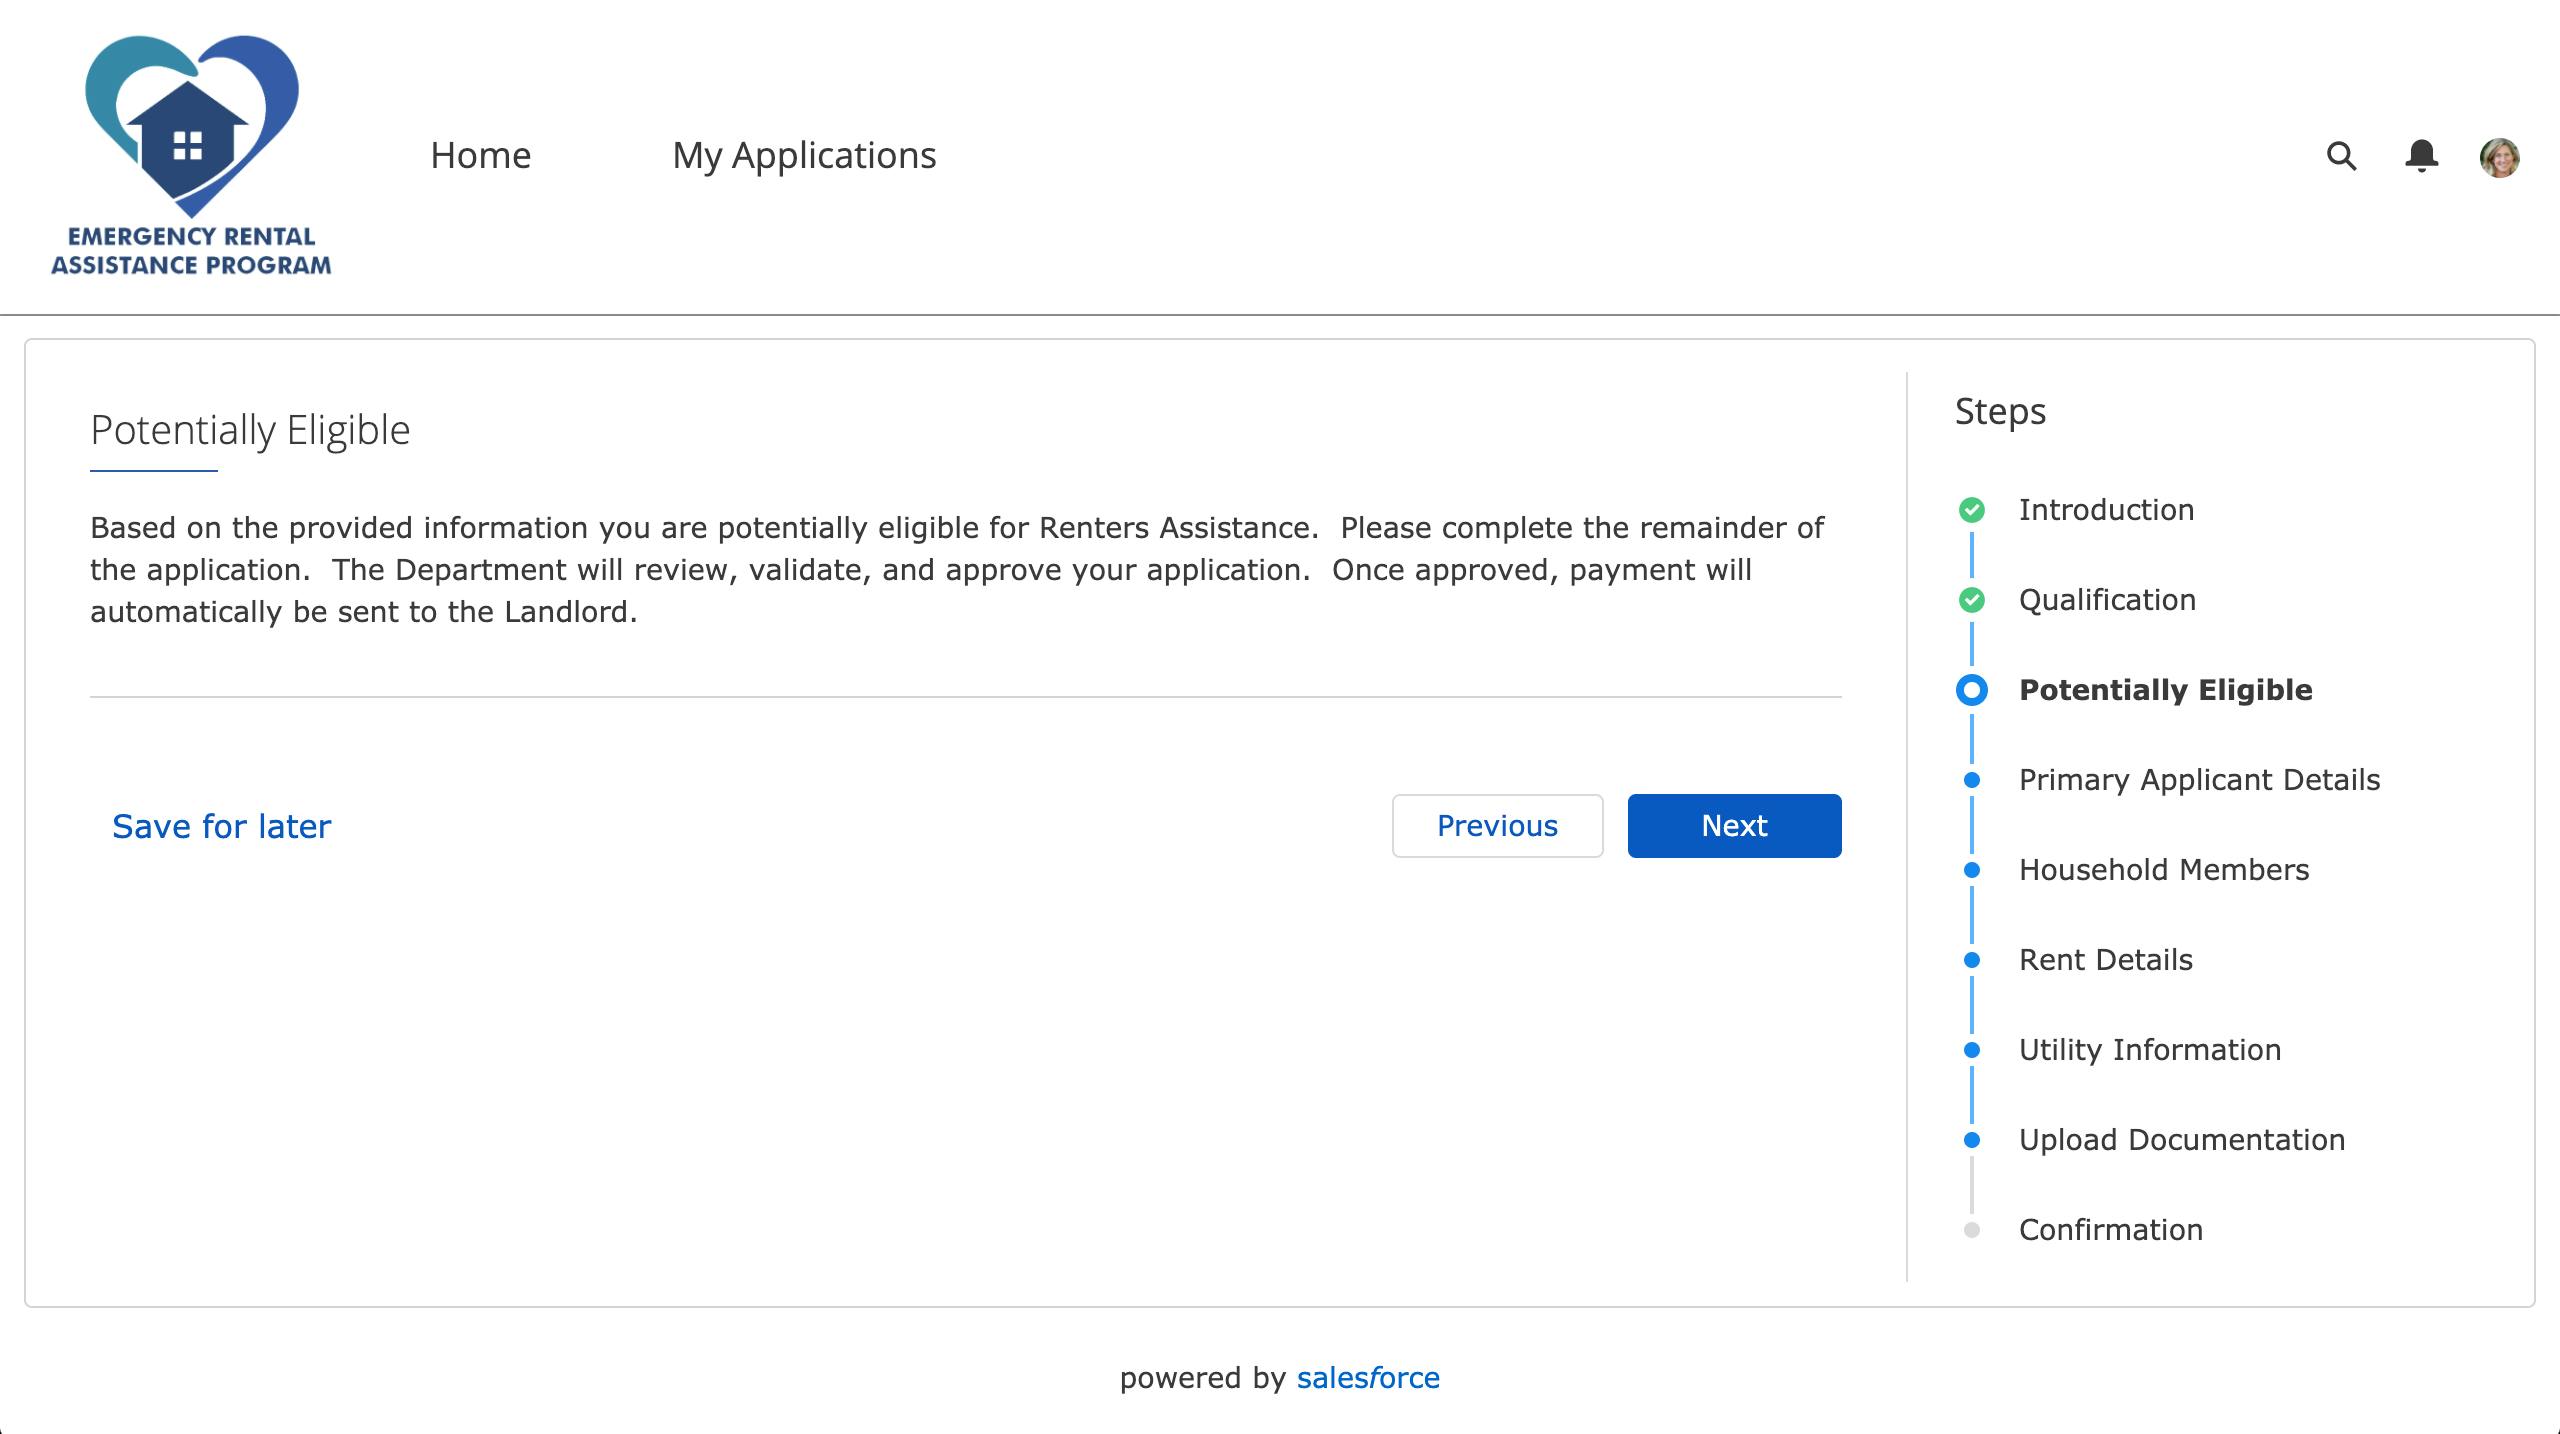The height and width of the screenshot is (1434, 2560).
Task: Click the 'powered by' footer text
Action: (x=1202, y=1378)
